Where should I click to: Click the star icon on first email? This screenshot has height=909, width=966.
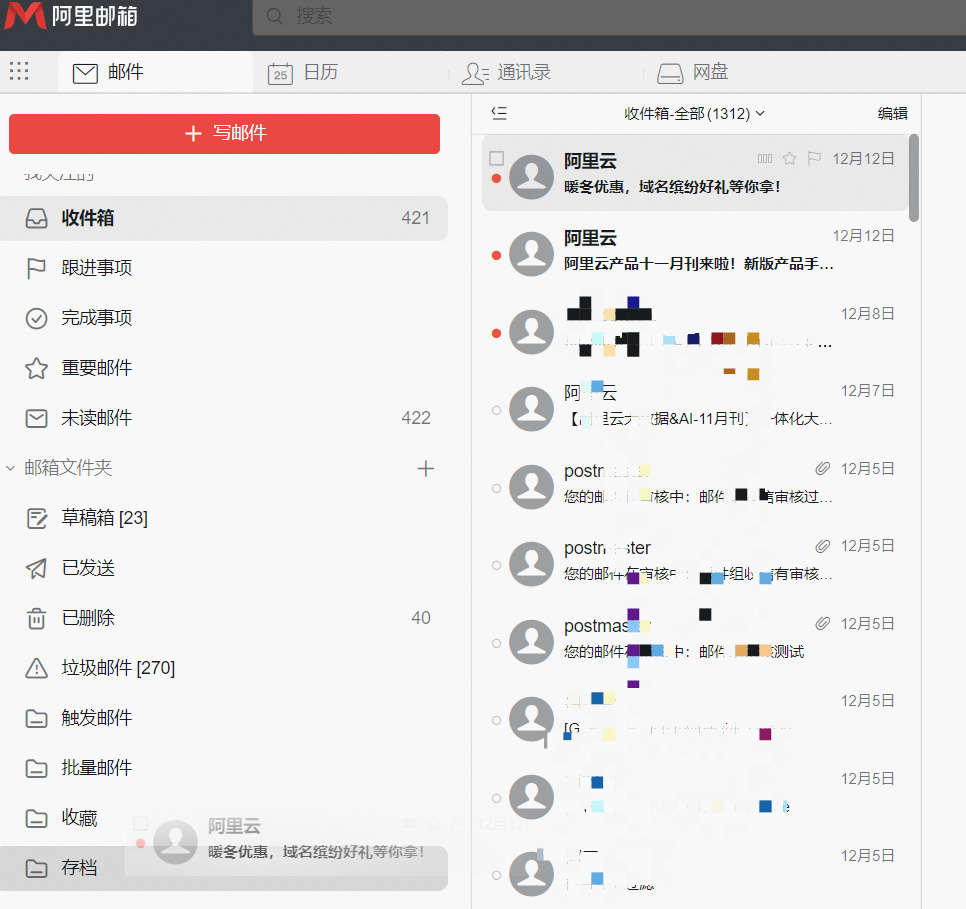[x=789, y=158]
